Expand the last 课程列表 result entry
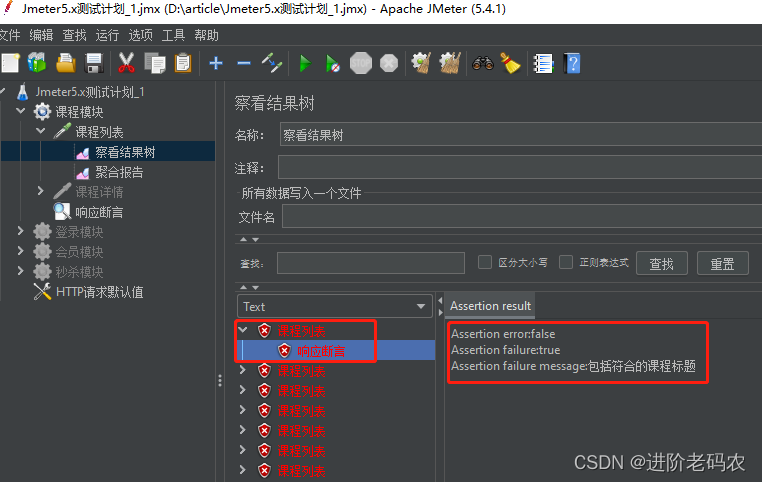 243,469
